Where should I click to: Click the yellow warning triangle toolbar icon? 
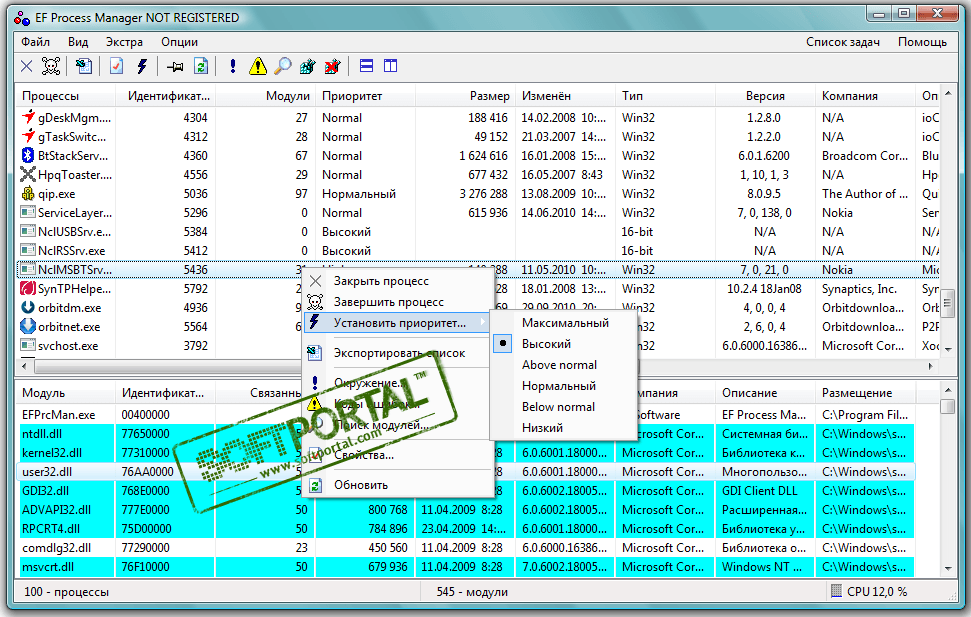(258, 67)
